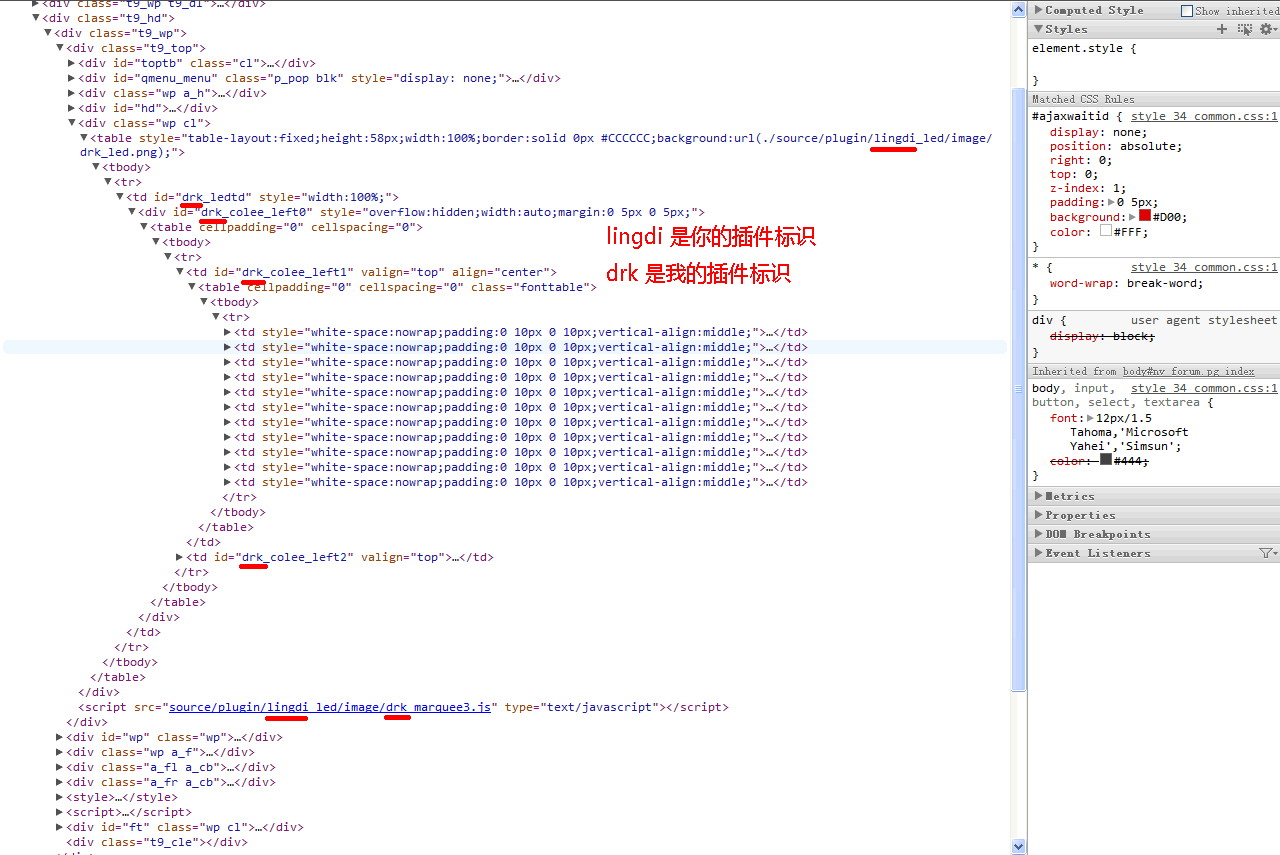Expand the DOM Breakpoints section
The height and width of the screenshot is (855, 1280).
tap(1038, 534)
